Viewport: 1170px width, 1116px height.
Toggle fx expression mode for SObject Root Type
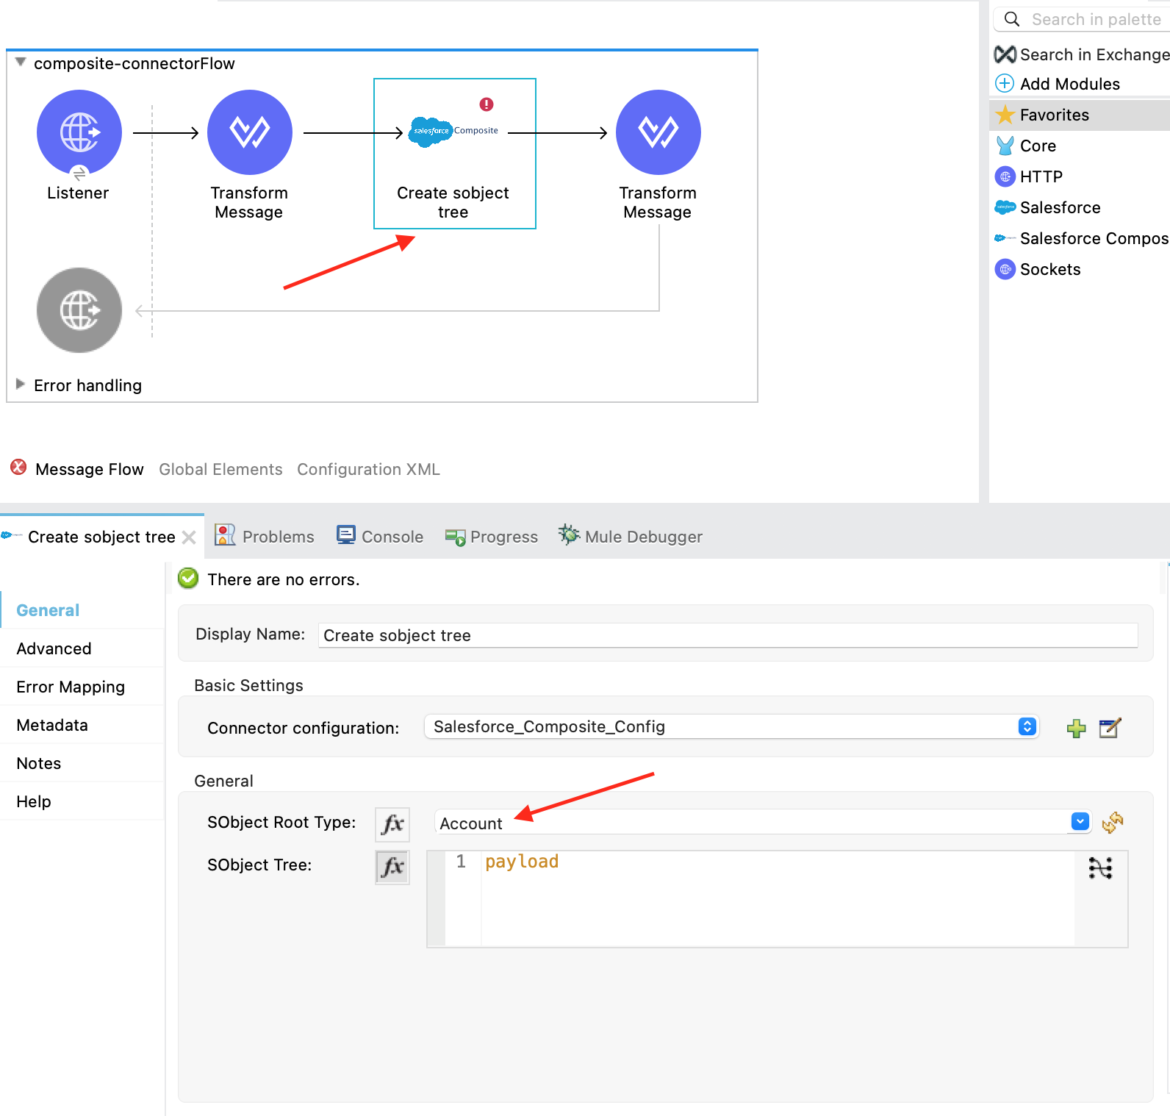[391, 823]
